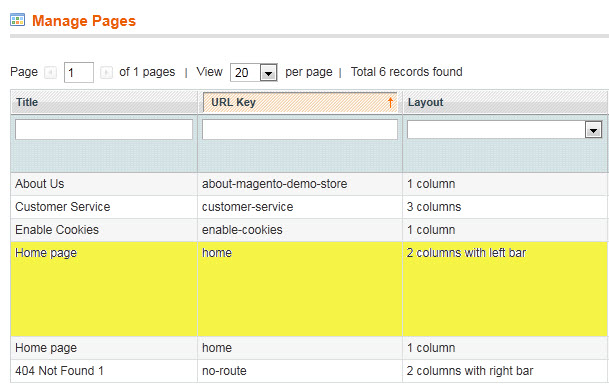
Task: Open the About Us page row
Action: click(x=310, y=184)
